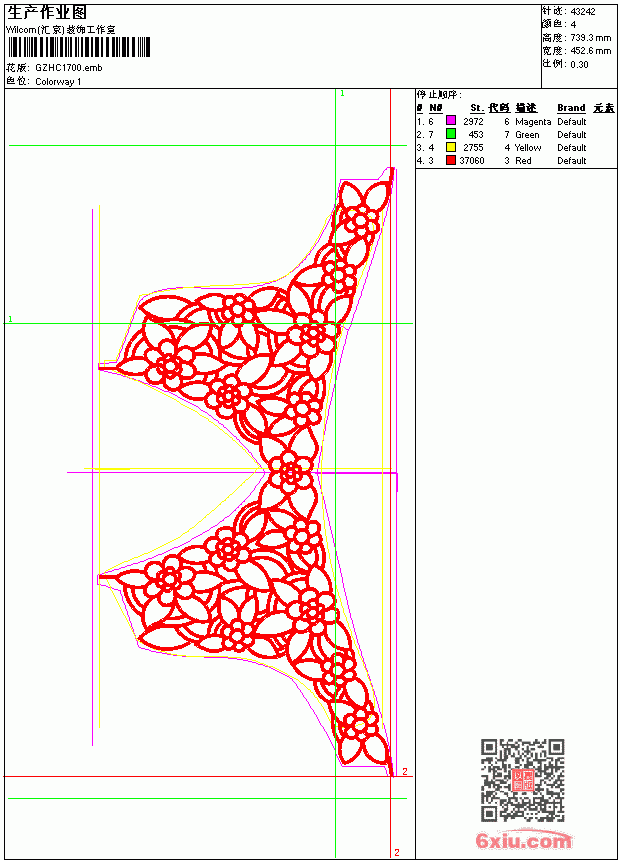Select the Colorway 1 label
Viewport: 620px width, 860px height.
click(58, 82)
